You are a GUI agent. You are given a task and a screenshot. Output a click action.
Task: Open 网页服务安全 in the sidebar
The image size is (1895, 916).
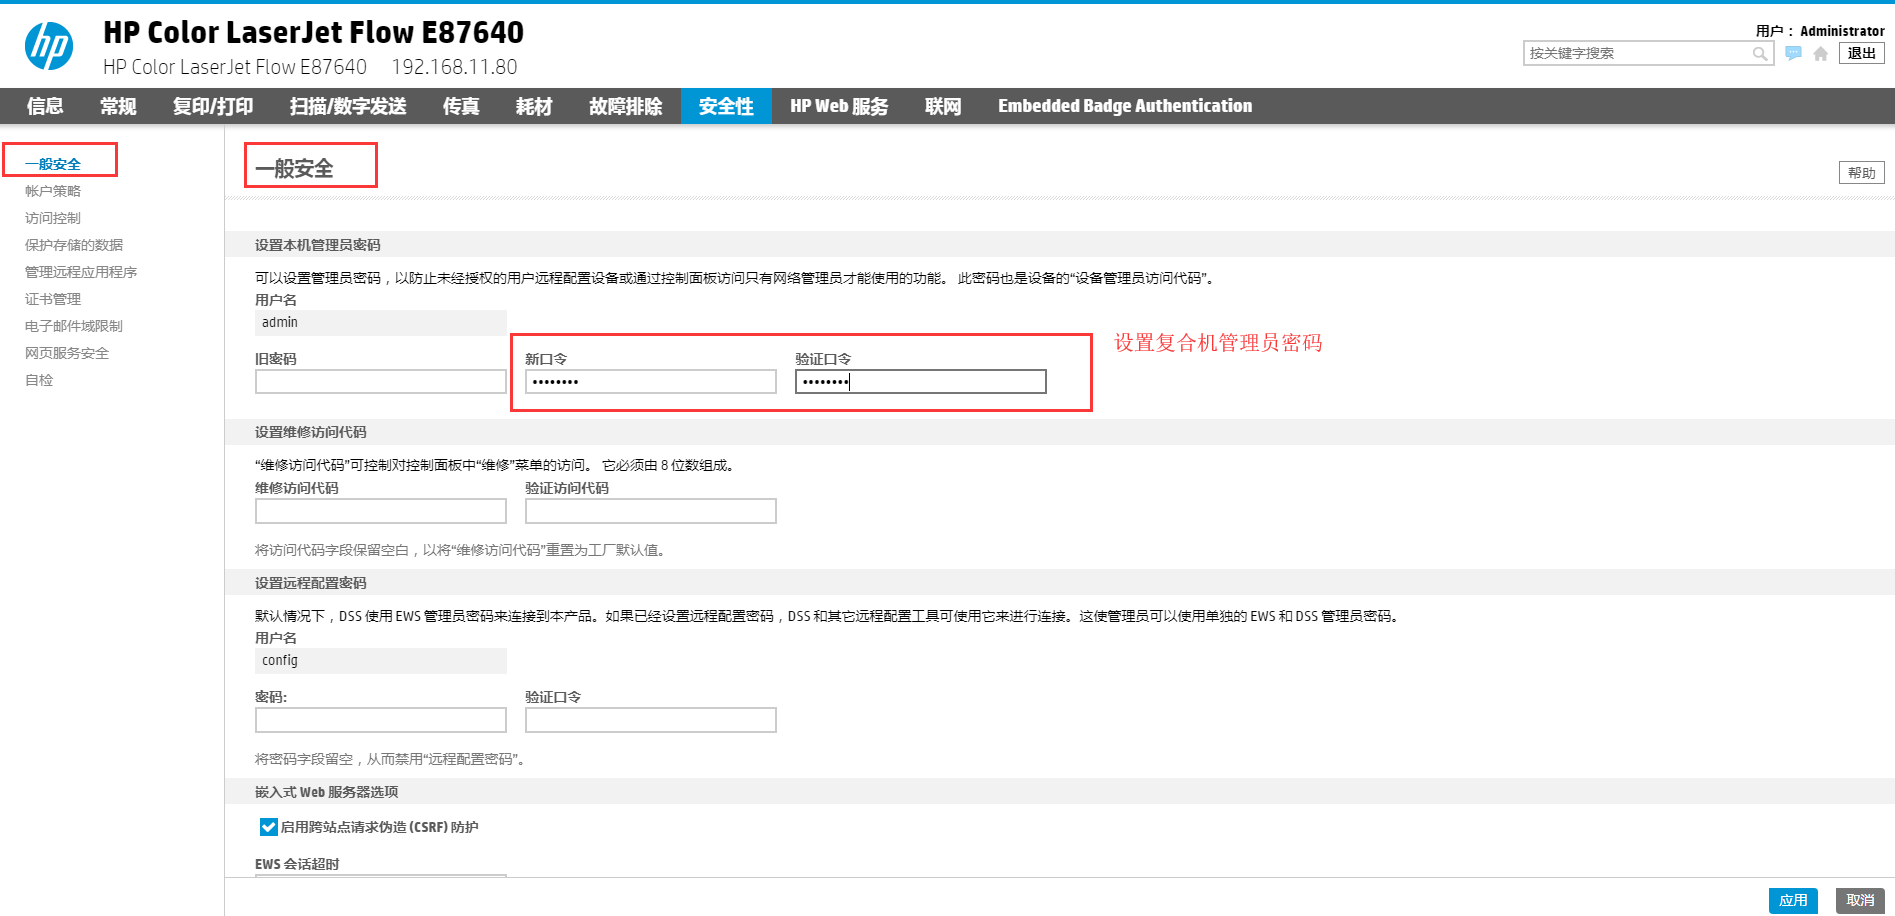tap(67, 353)
